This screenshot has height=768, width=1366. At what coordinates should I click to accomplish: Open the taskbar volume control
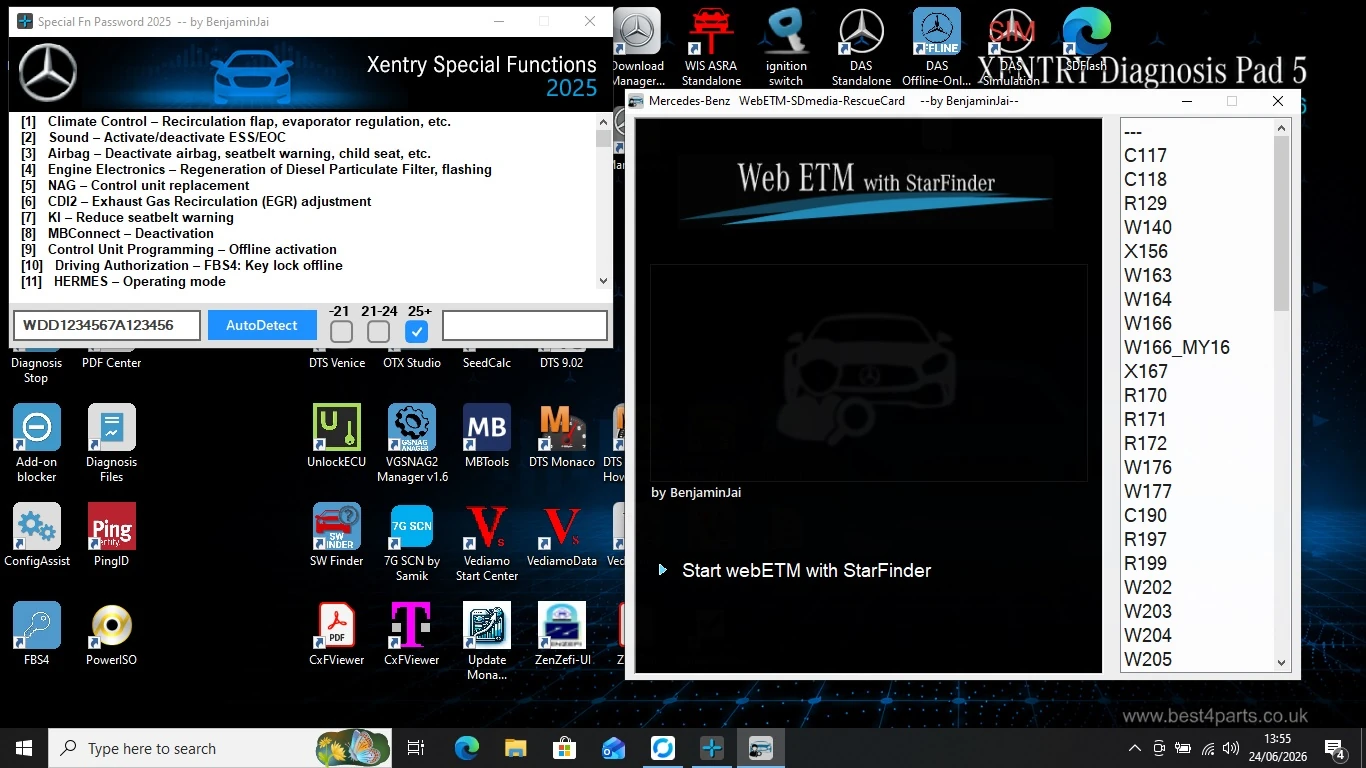(1231, 748)
